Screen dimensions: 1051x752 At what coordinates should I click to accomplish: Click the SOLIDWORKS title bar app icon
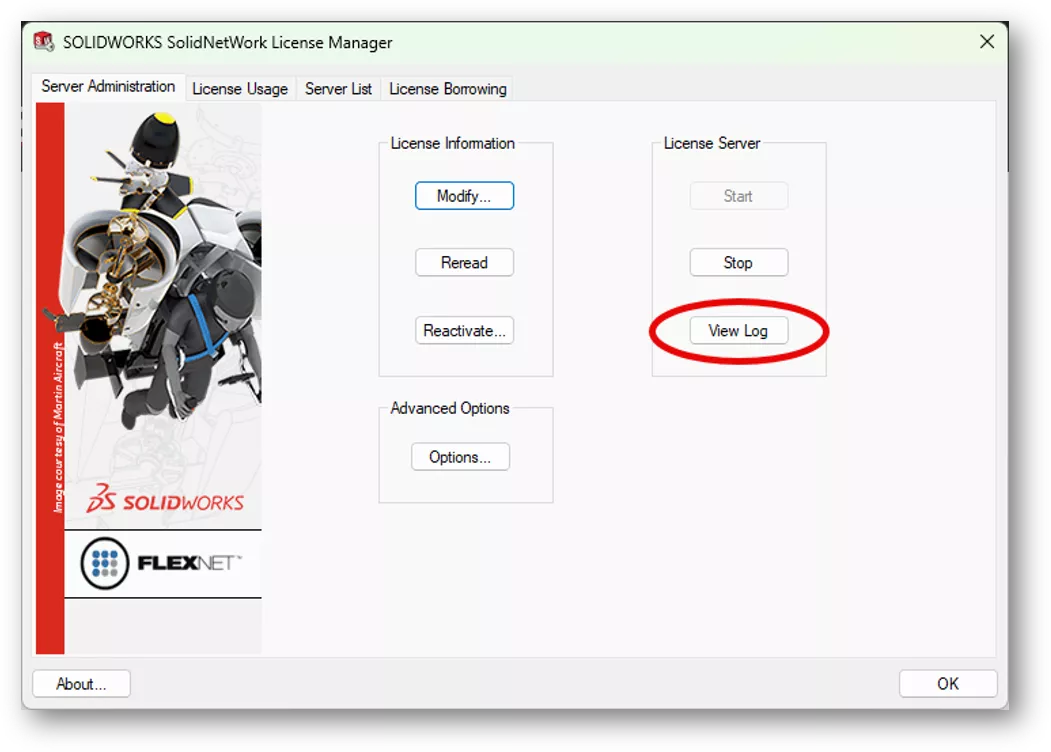tap(44, 42)
